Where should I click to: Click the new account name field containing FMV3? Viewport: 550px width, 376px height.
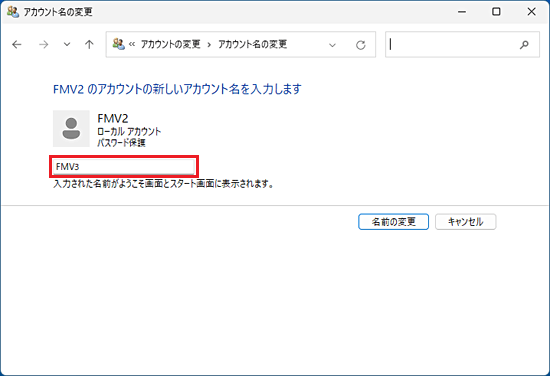(124, 167)
